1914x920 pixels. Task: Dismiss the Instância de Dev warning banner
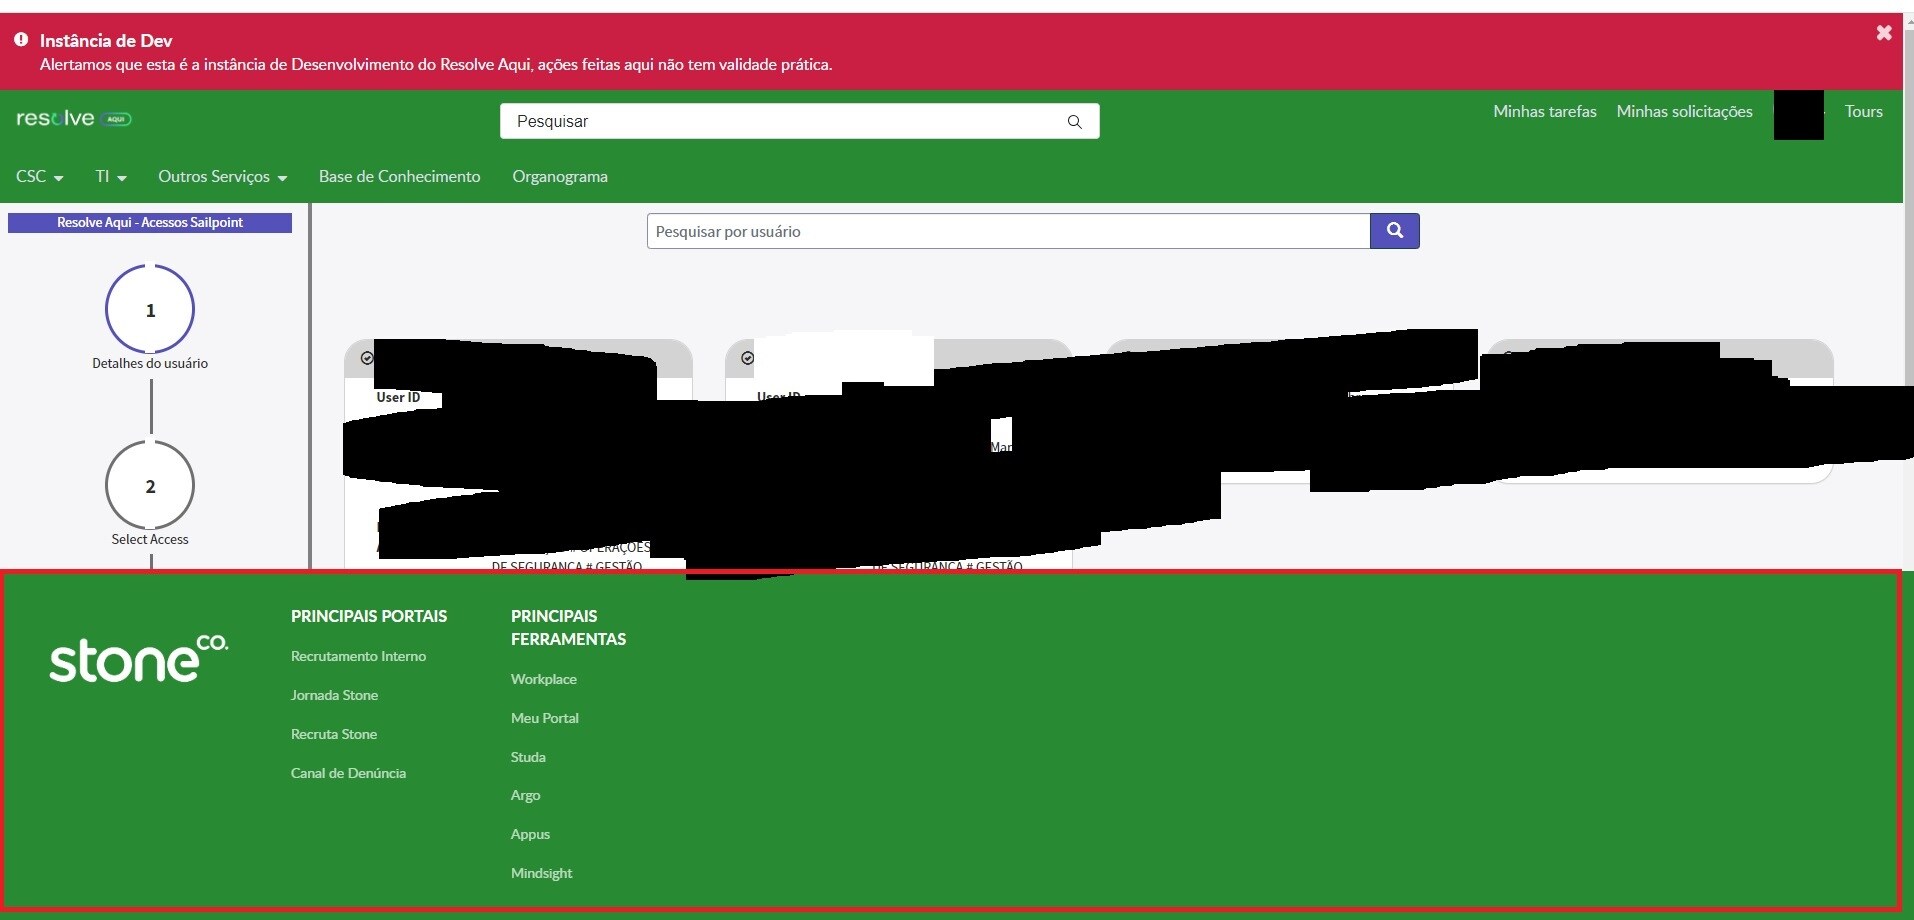point(1884,33)
